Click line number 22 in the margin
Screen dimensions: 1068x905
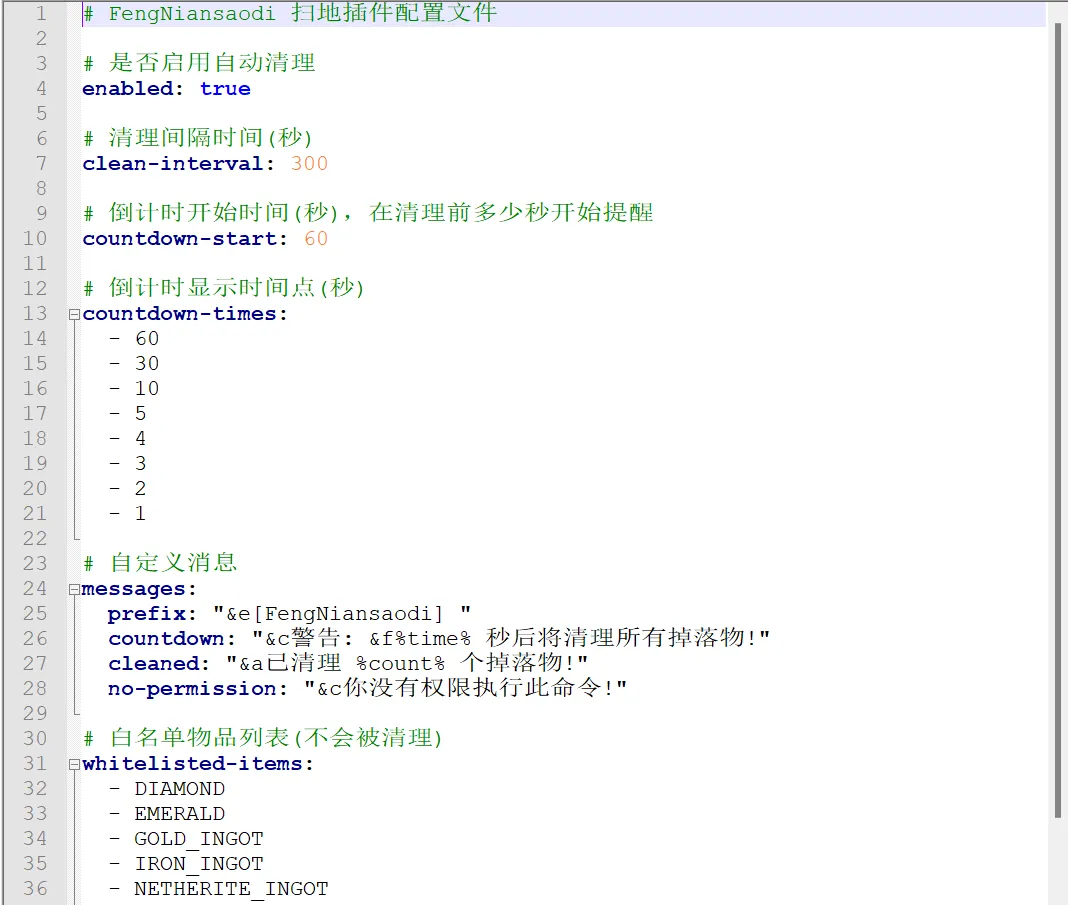point(35,539)
